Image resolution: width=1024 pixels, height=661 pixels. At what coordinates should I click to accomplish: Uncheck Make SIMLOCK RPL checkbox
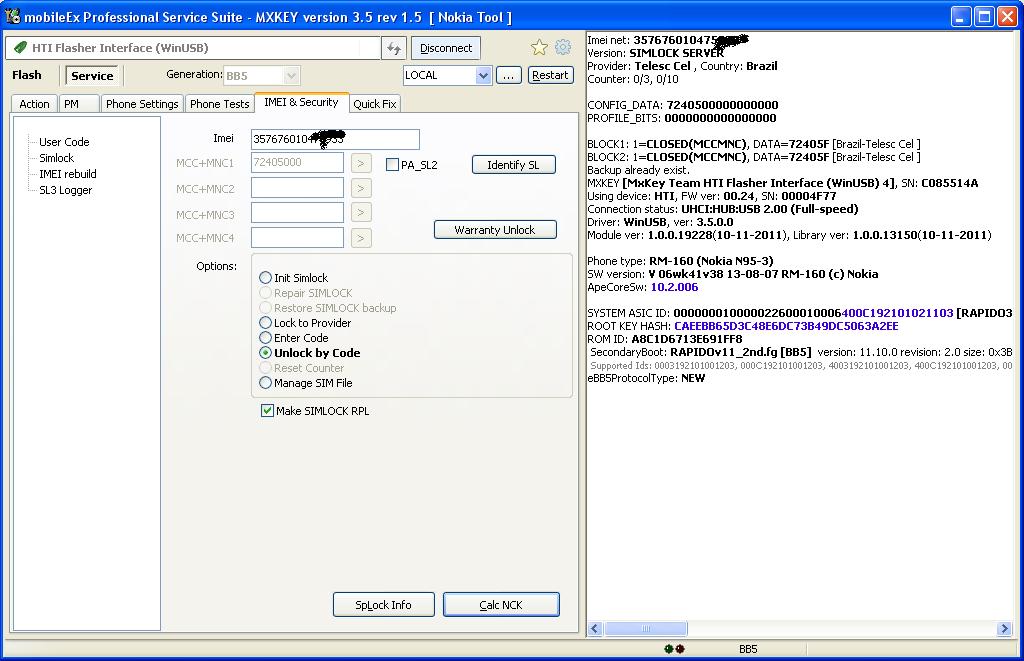coord(267,411)
